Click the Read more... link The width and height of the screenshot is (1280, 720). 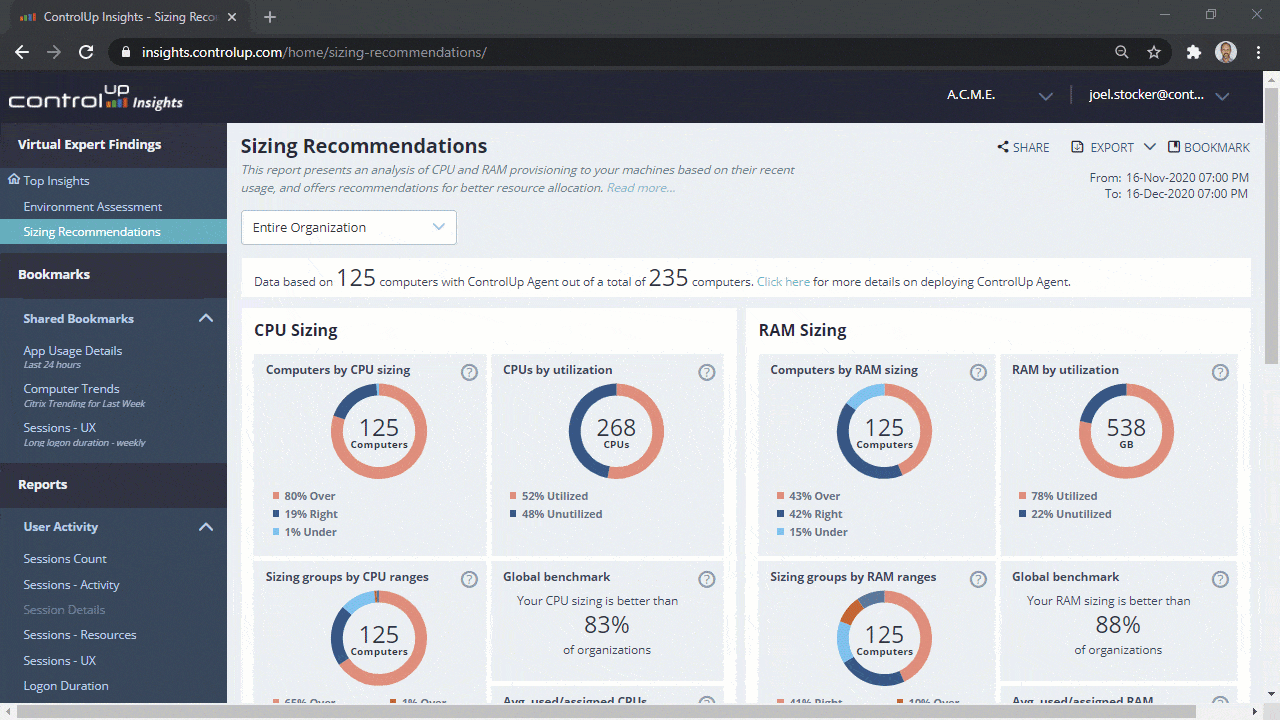[x=641, y=188]
